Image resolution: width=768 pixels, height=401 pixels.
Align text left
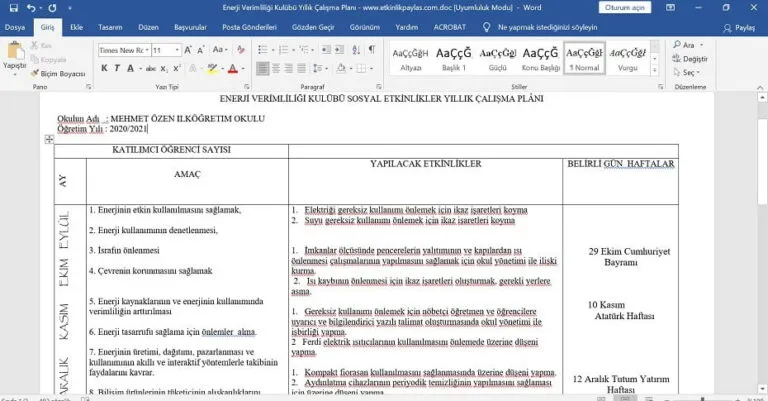[x=263, y=69]
